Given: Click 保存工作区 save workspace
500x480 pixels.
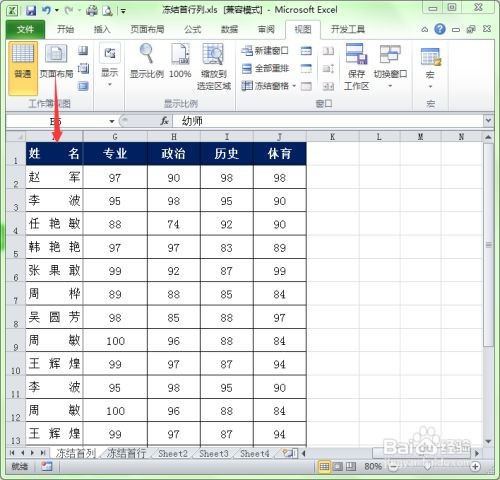Looking at the screenshot, I should [356, 67].
